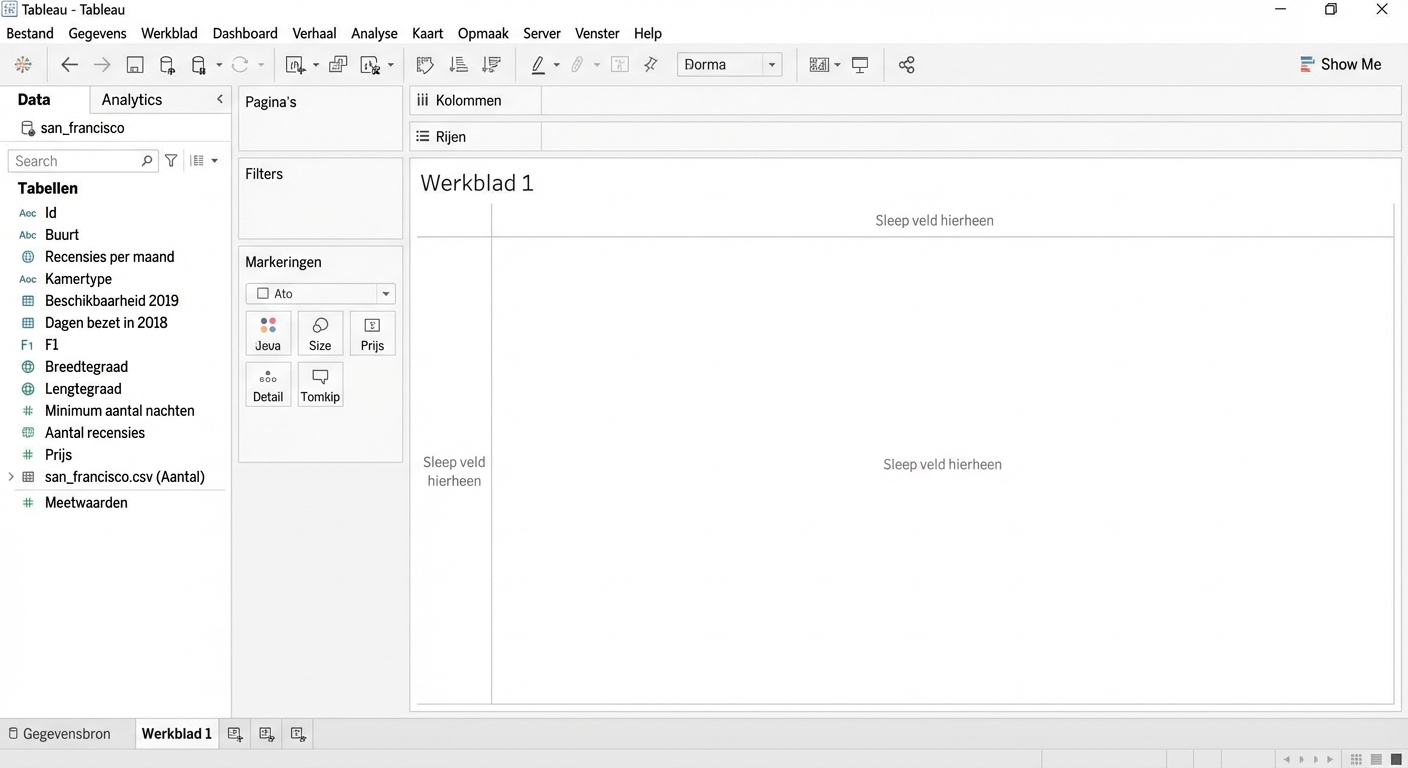Toggle the Highlight pen in the toolbar
This screenshot has height=768, width=1408.
(x=538, y=64)
